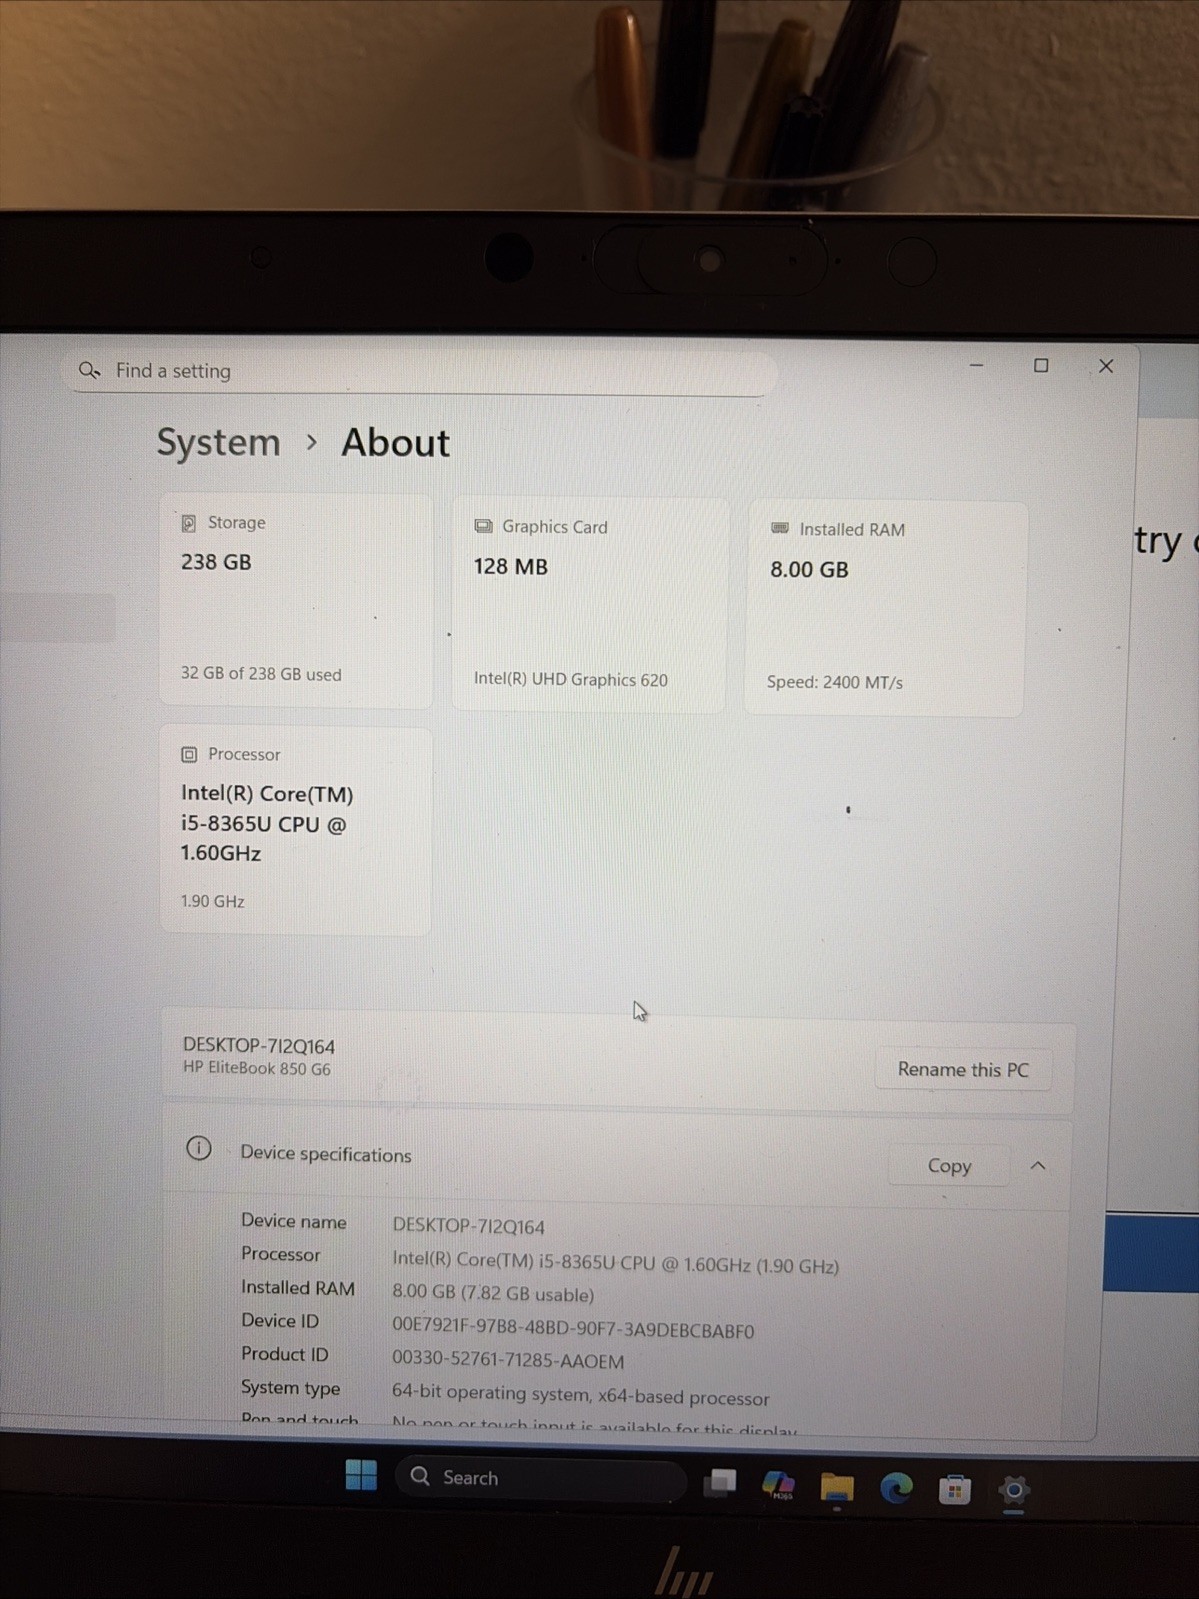Select the Device ID value
The height and width of the screenshot is (1599, 1199).
(x=573, y=1330)
